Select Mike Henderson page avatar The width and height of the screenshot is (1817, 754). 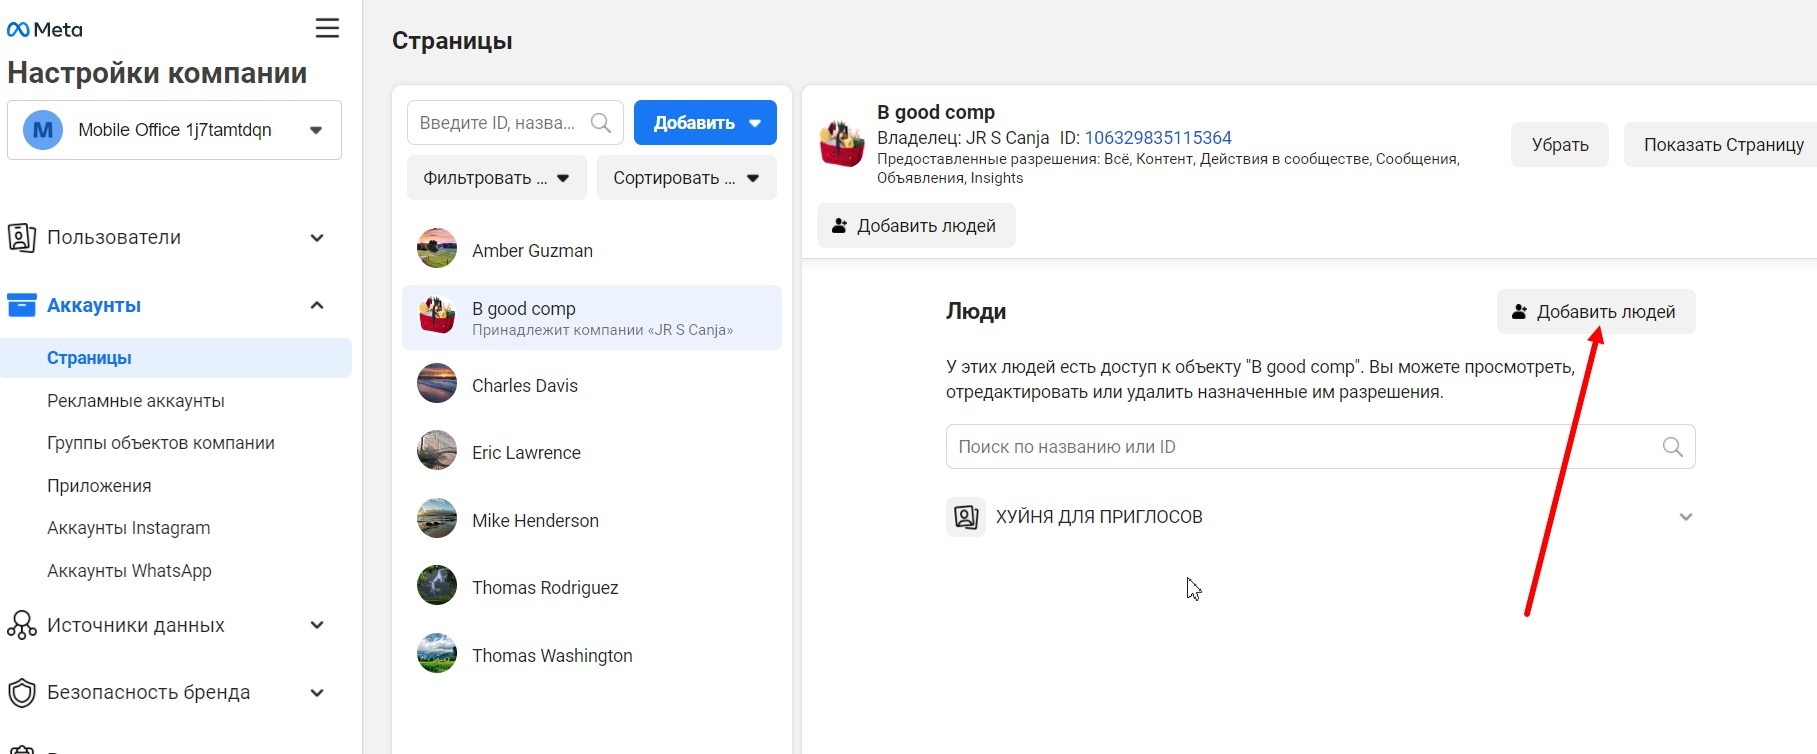[x=437, y=519]
